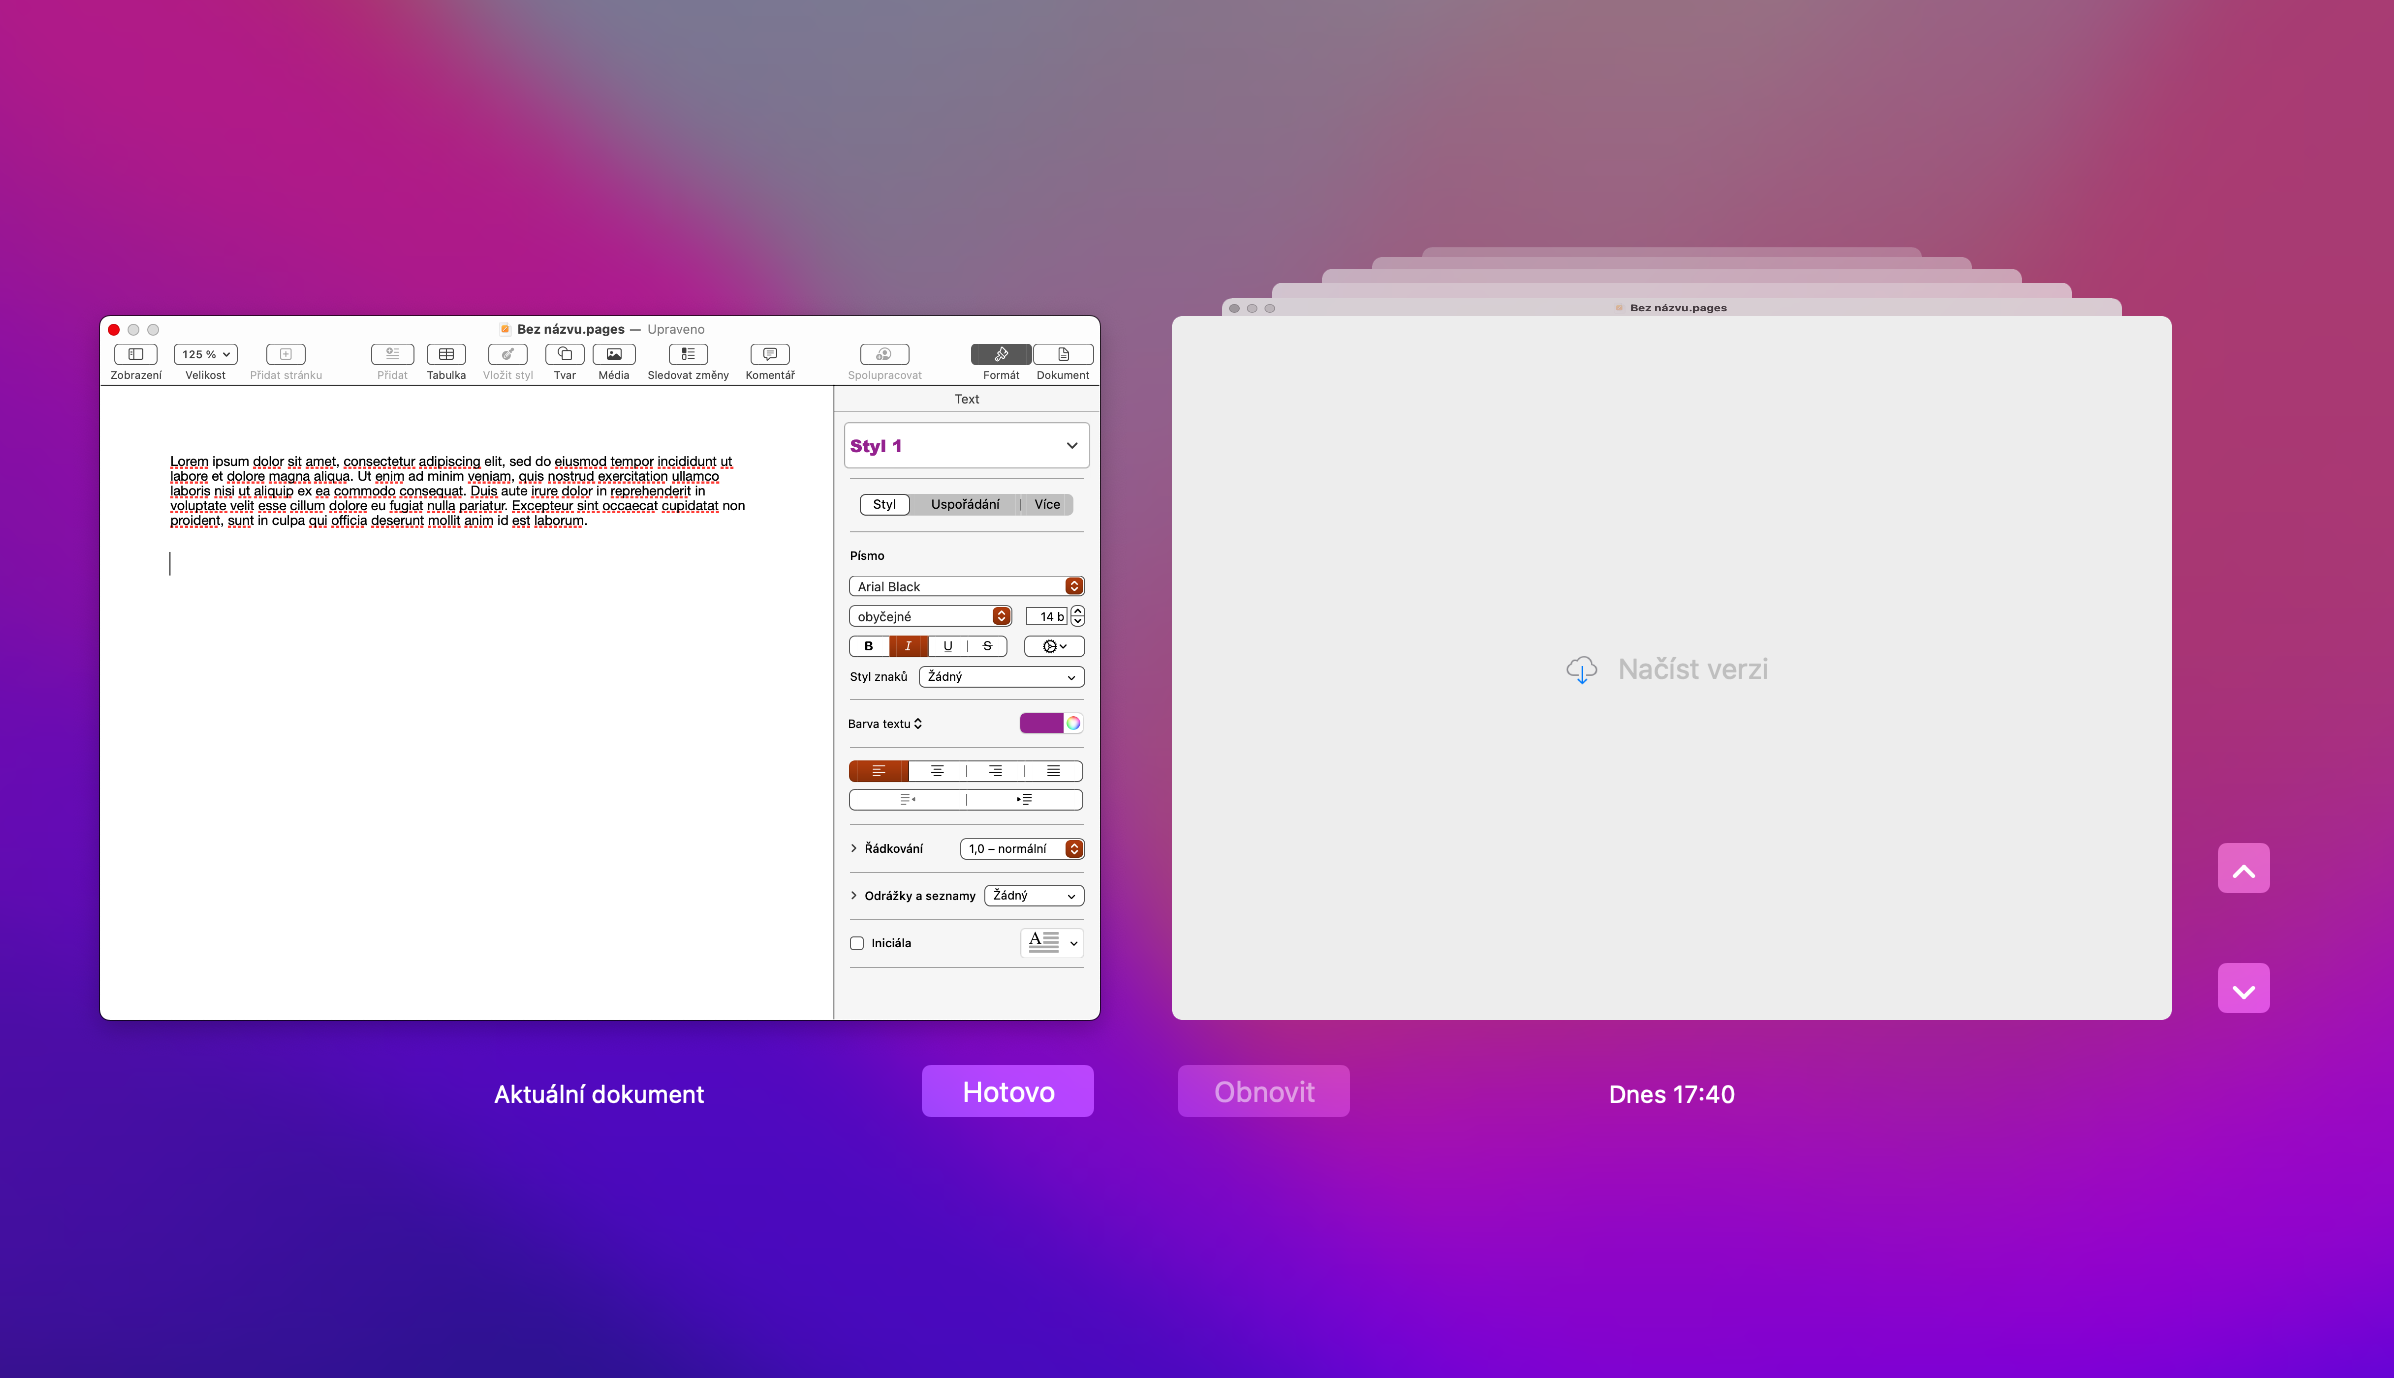
Task: Open the Dokument inspector icon
Action: click(1062, 354)
